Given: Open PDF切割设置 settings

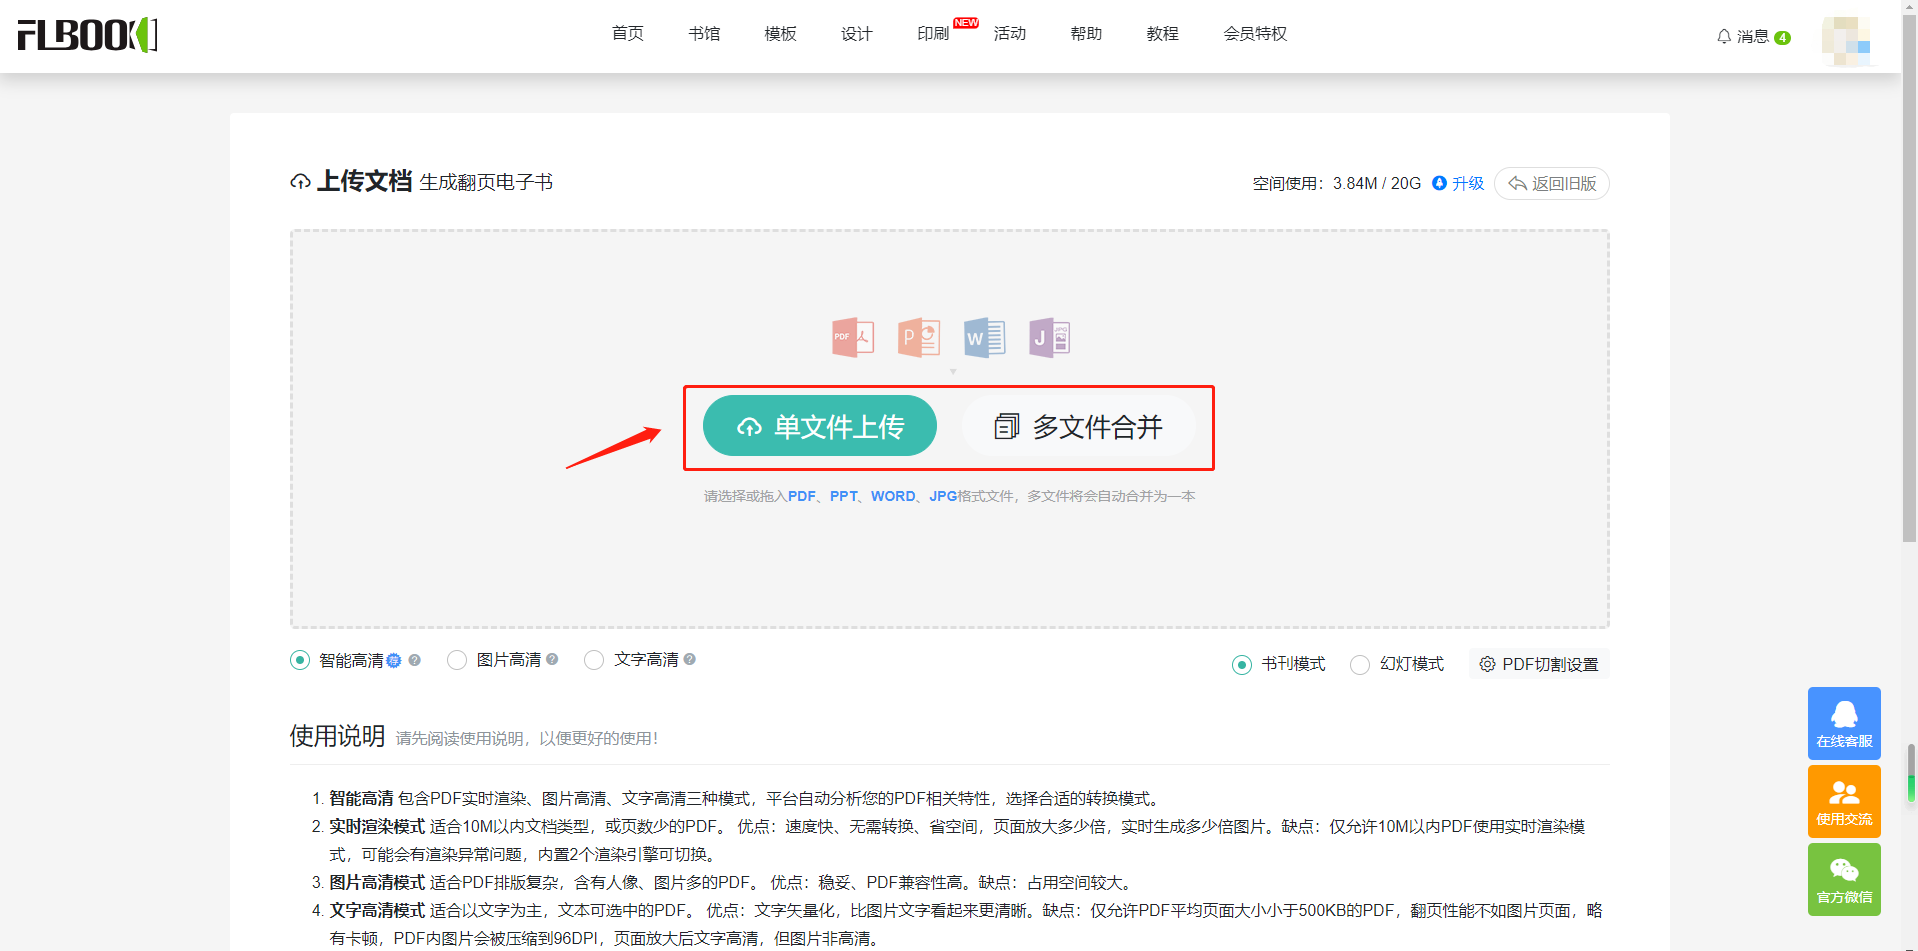Looking at the screenshot, I should click(1539, 664).
